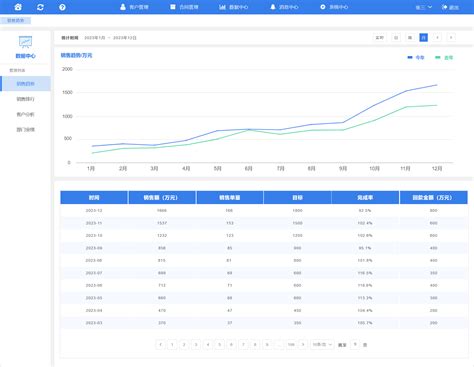Click the 12月 label on chart axis
474x367 pixels.
coord(437,169)
